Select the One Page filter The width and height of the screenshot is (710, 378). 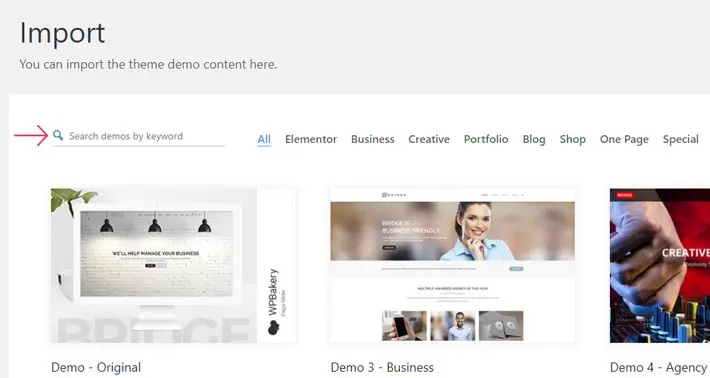click(x=624, y=139)
